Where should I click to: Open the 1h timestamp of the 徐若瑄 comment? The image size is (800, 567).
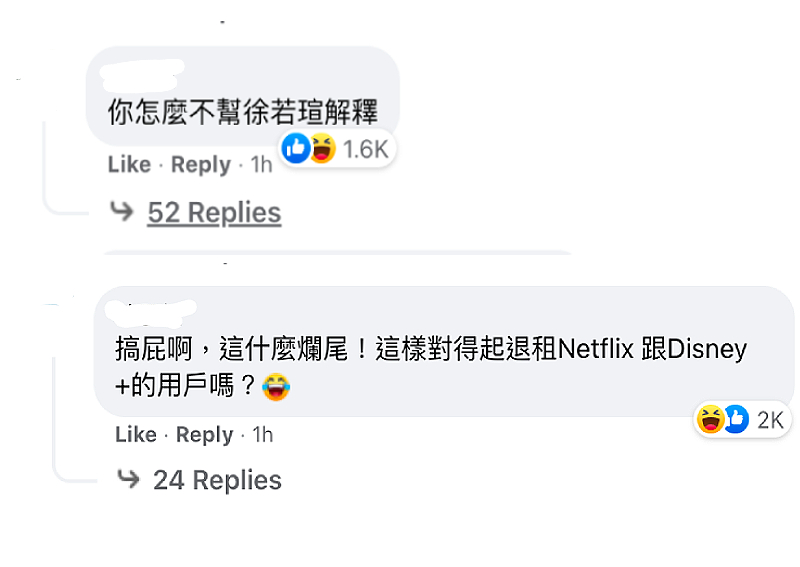pyautogui.click(x=260, y=164)
